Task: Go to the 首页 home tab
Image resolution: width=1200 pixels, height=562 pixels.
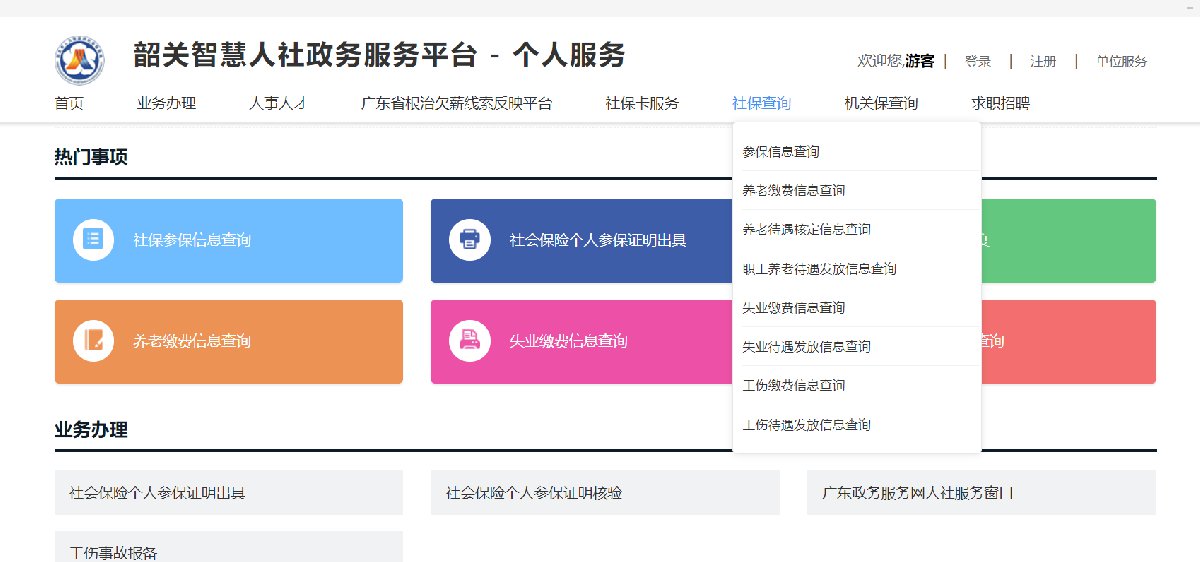Action: pos(69,103)
